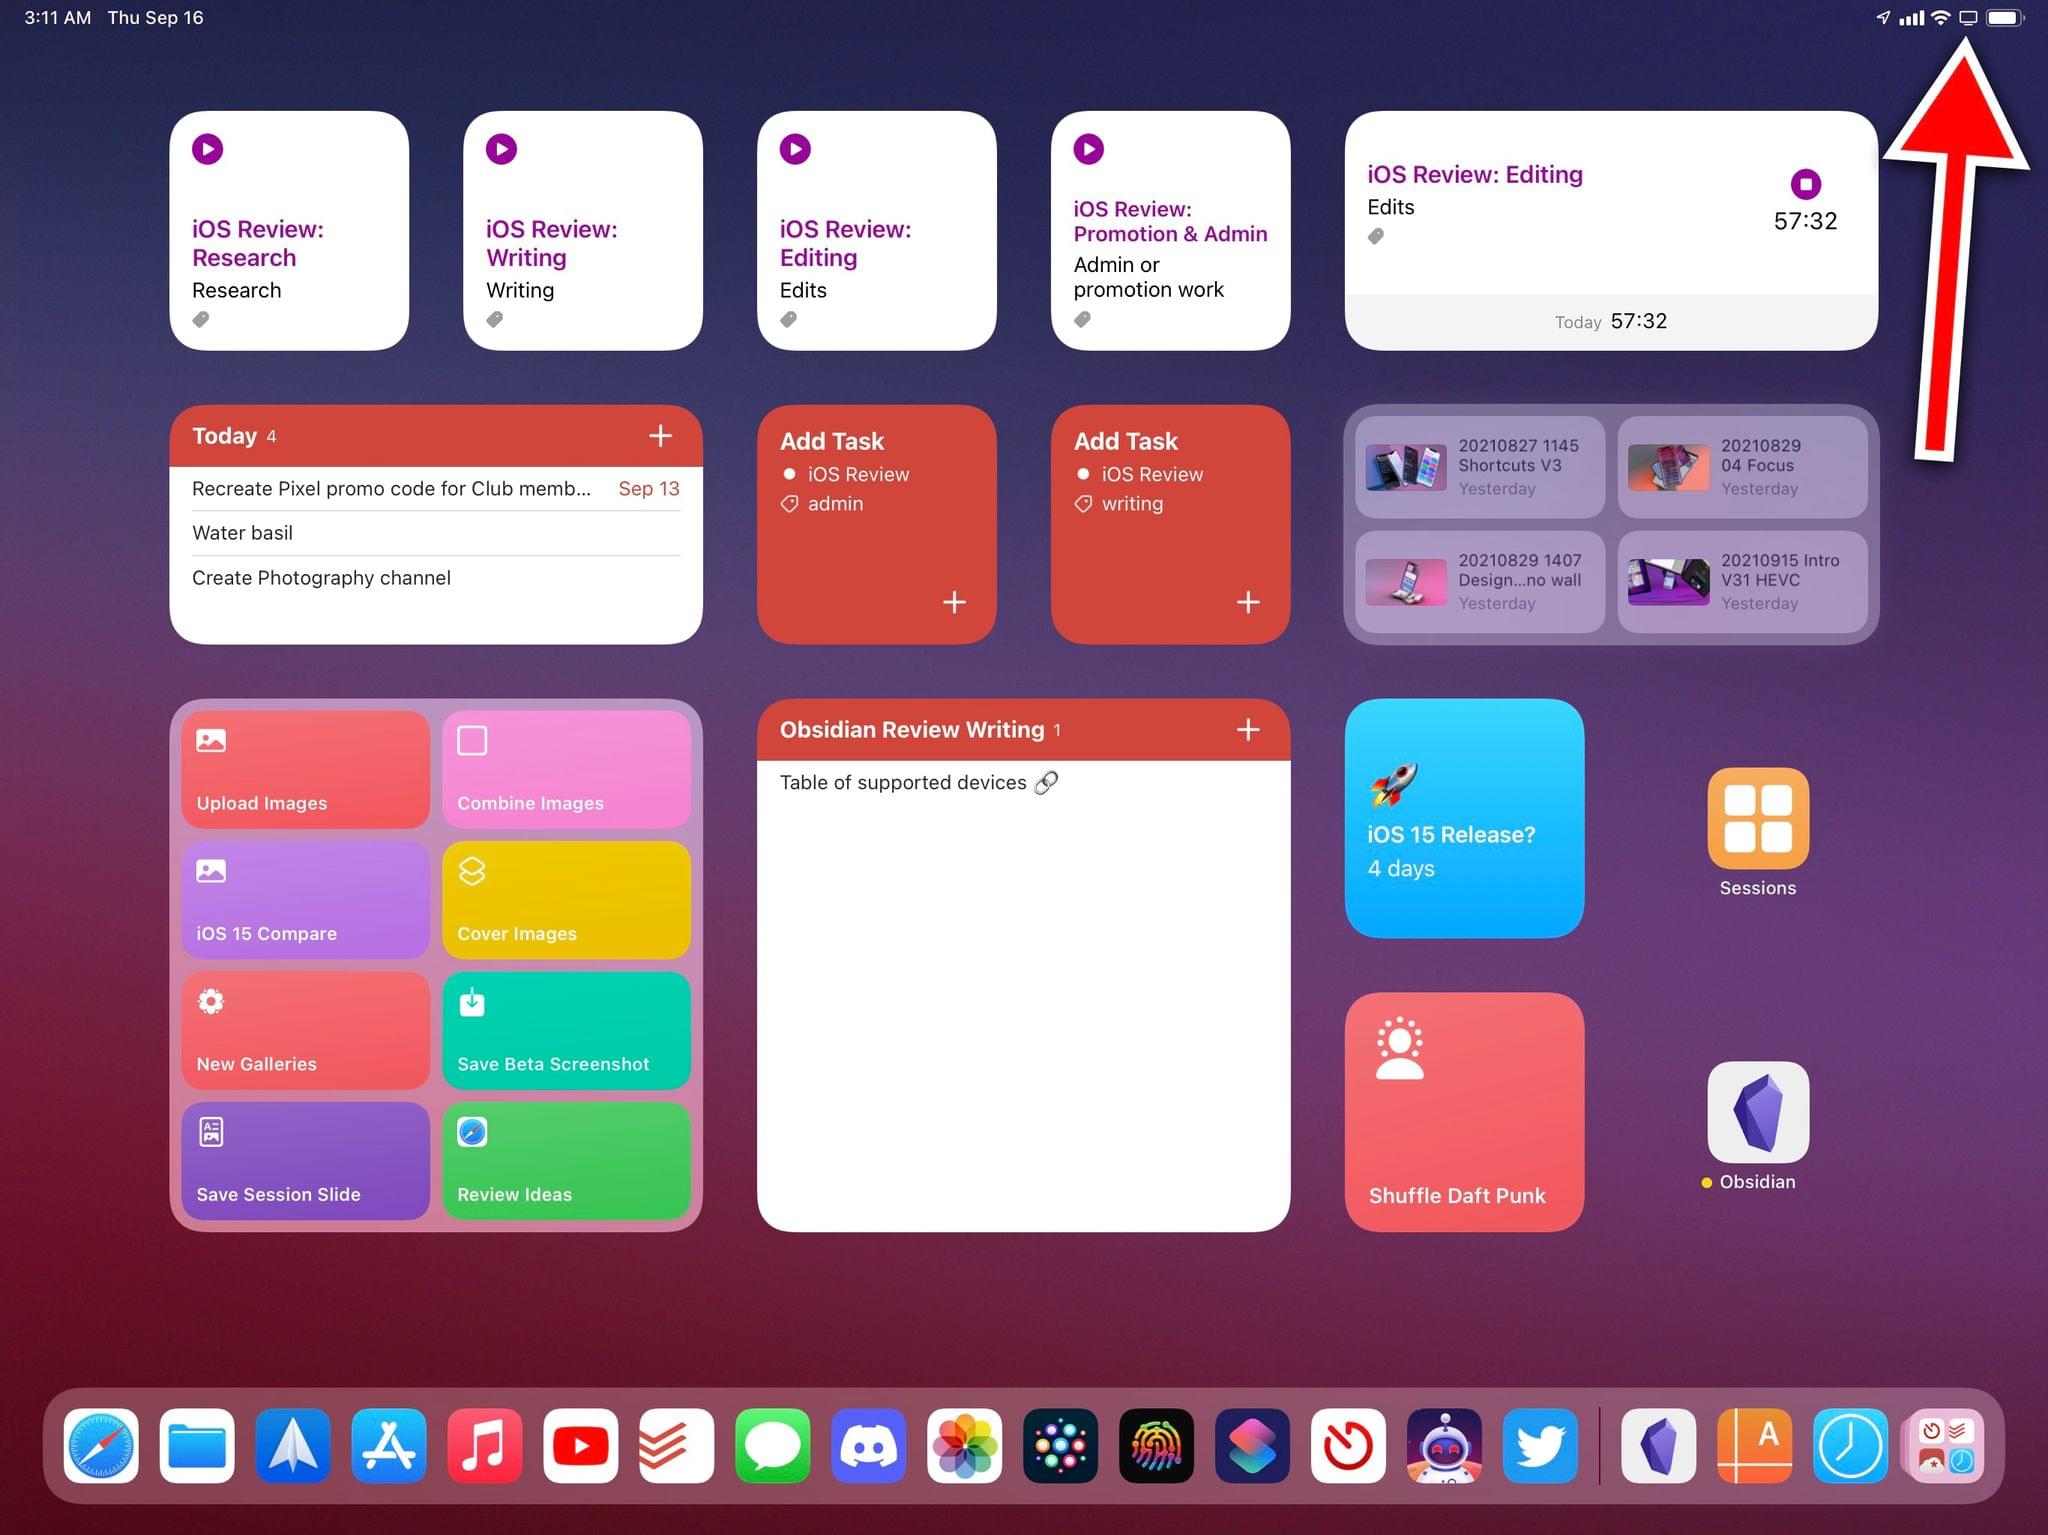Open the rainbow fingerprint app in the dock
Image resolution: width=2048 pixels, height=1535 pixels.
1157,1446
